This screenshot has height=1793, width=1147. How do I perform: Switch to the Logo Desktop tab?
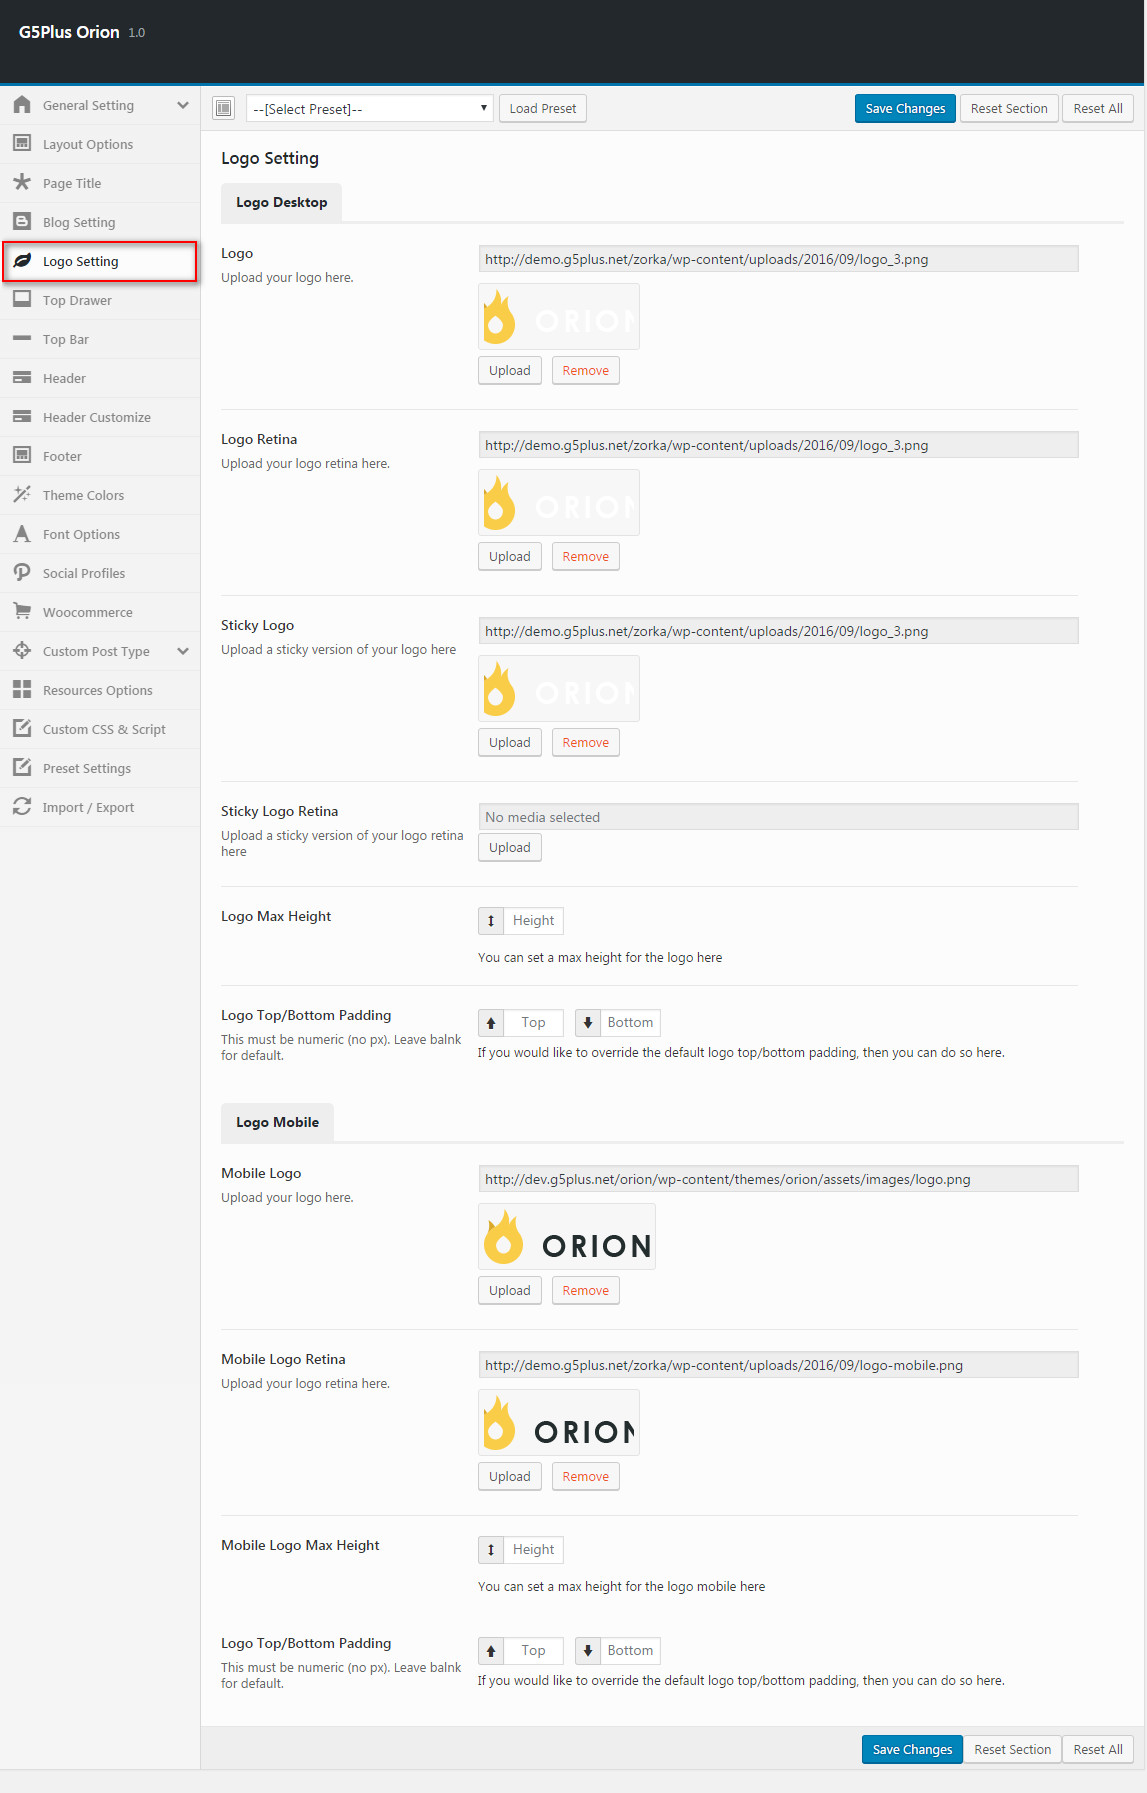(281, 202)
